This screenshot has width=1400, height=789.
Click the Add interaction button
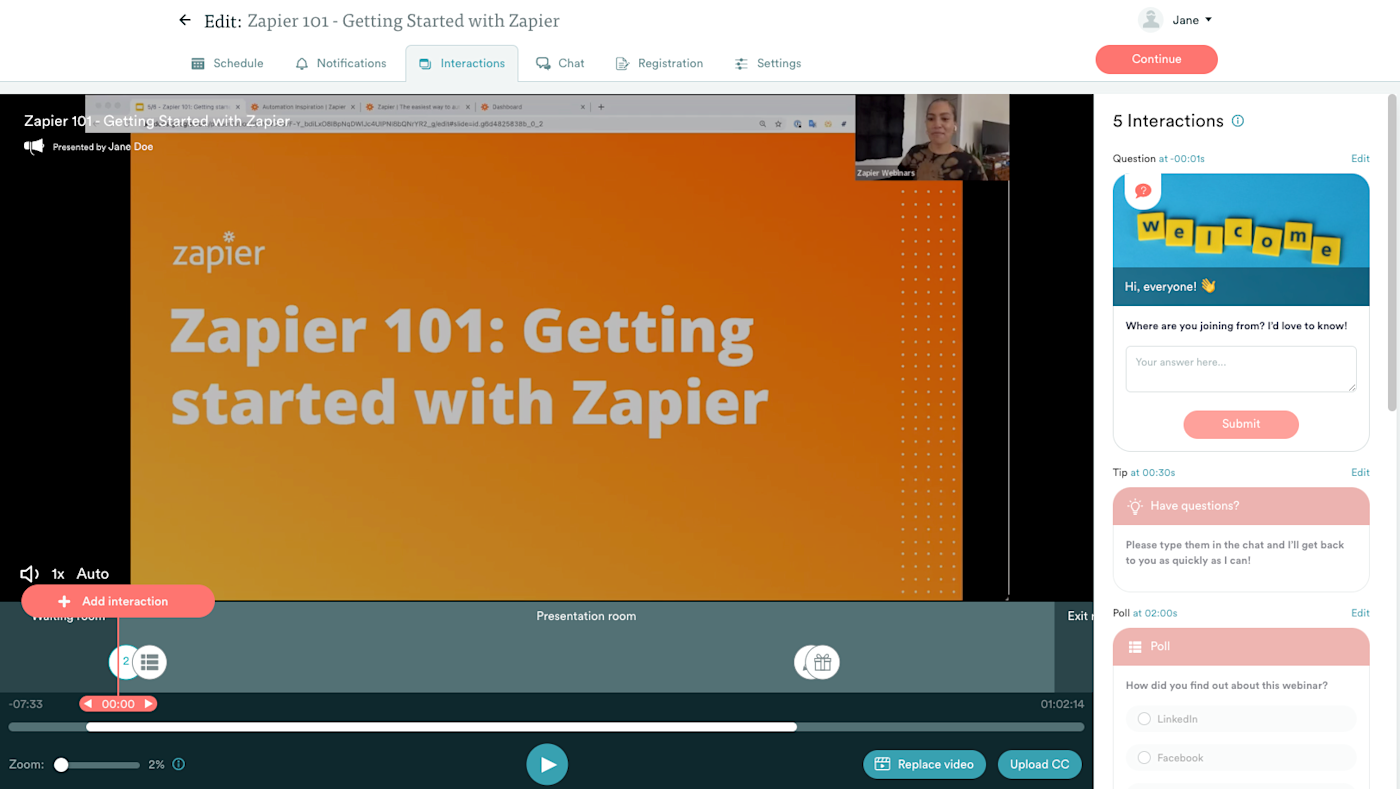[118, 601]
